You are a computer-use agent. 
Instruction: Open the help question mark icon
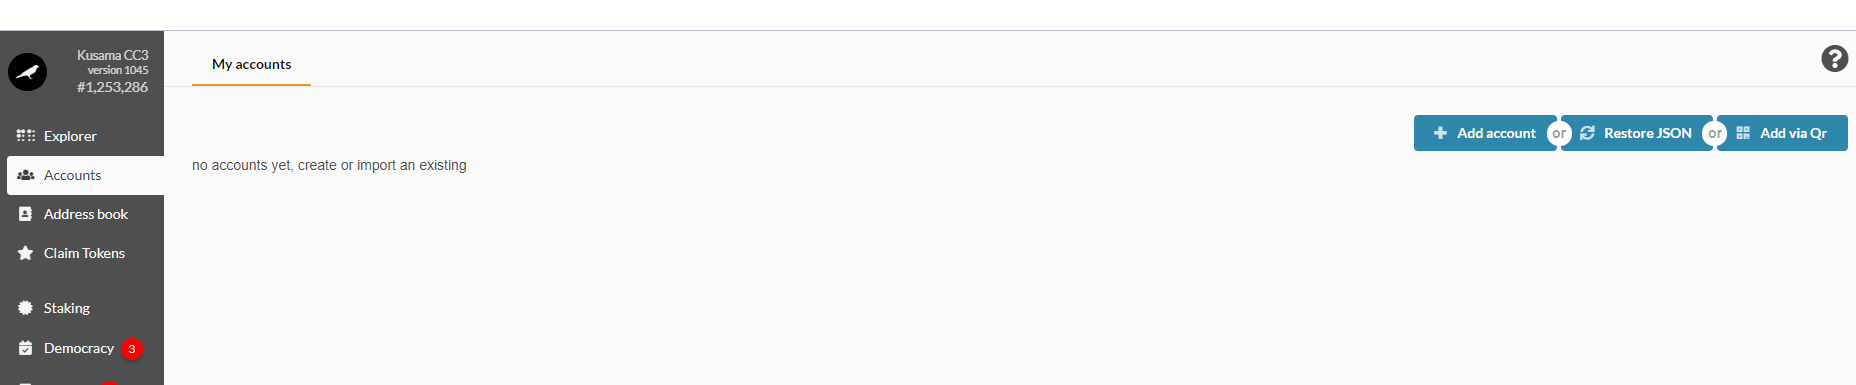[1834, 59]
